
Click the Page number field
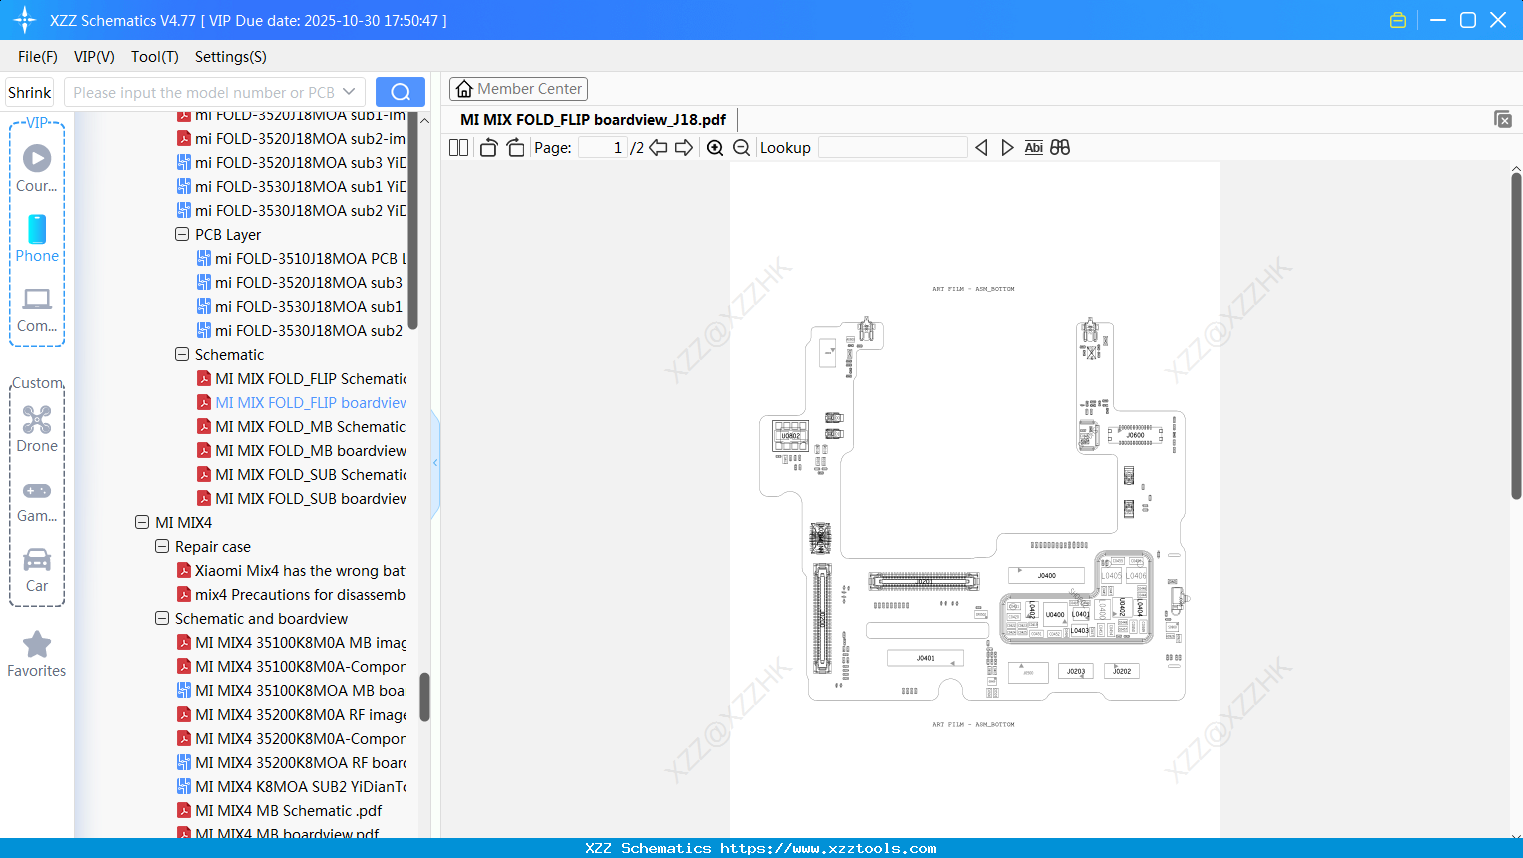point(603,148)
